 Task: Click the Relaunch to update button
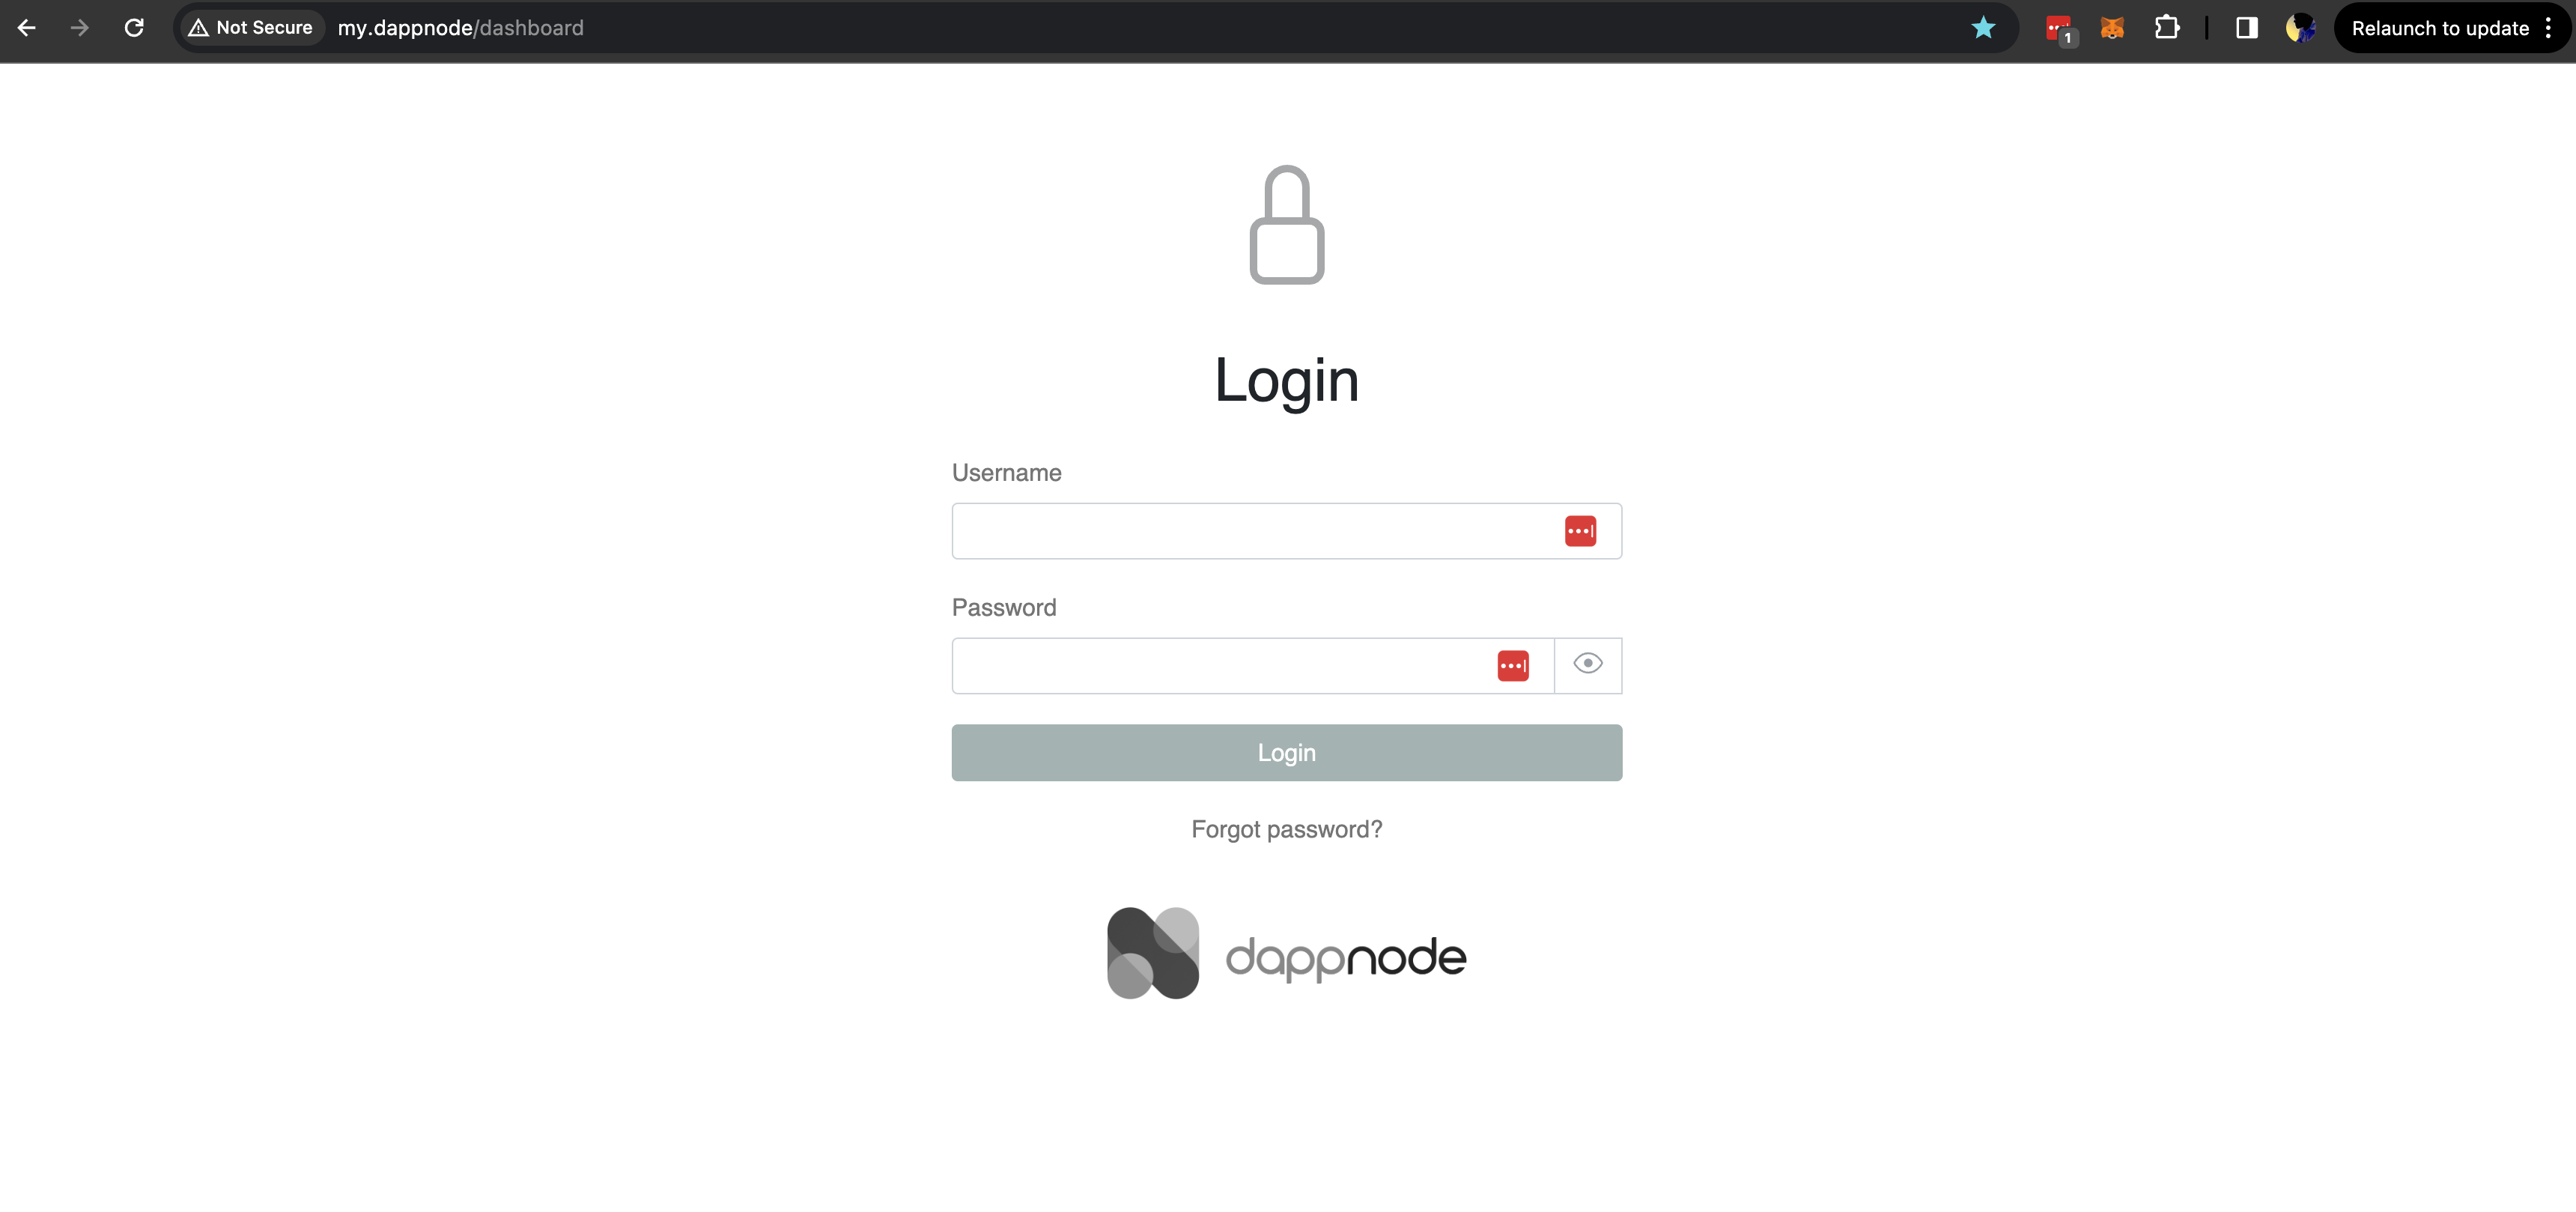pyautogui.click(x=2440, y=28)
